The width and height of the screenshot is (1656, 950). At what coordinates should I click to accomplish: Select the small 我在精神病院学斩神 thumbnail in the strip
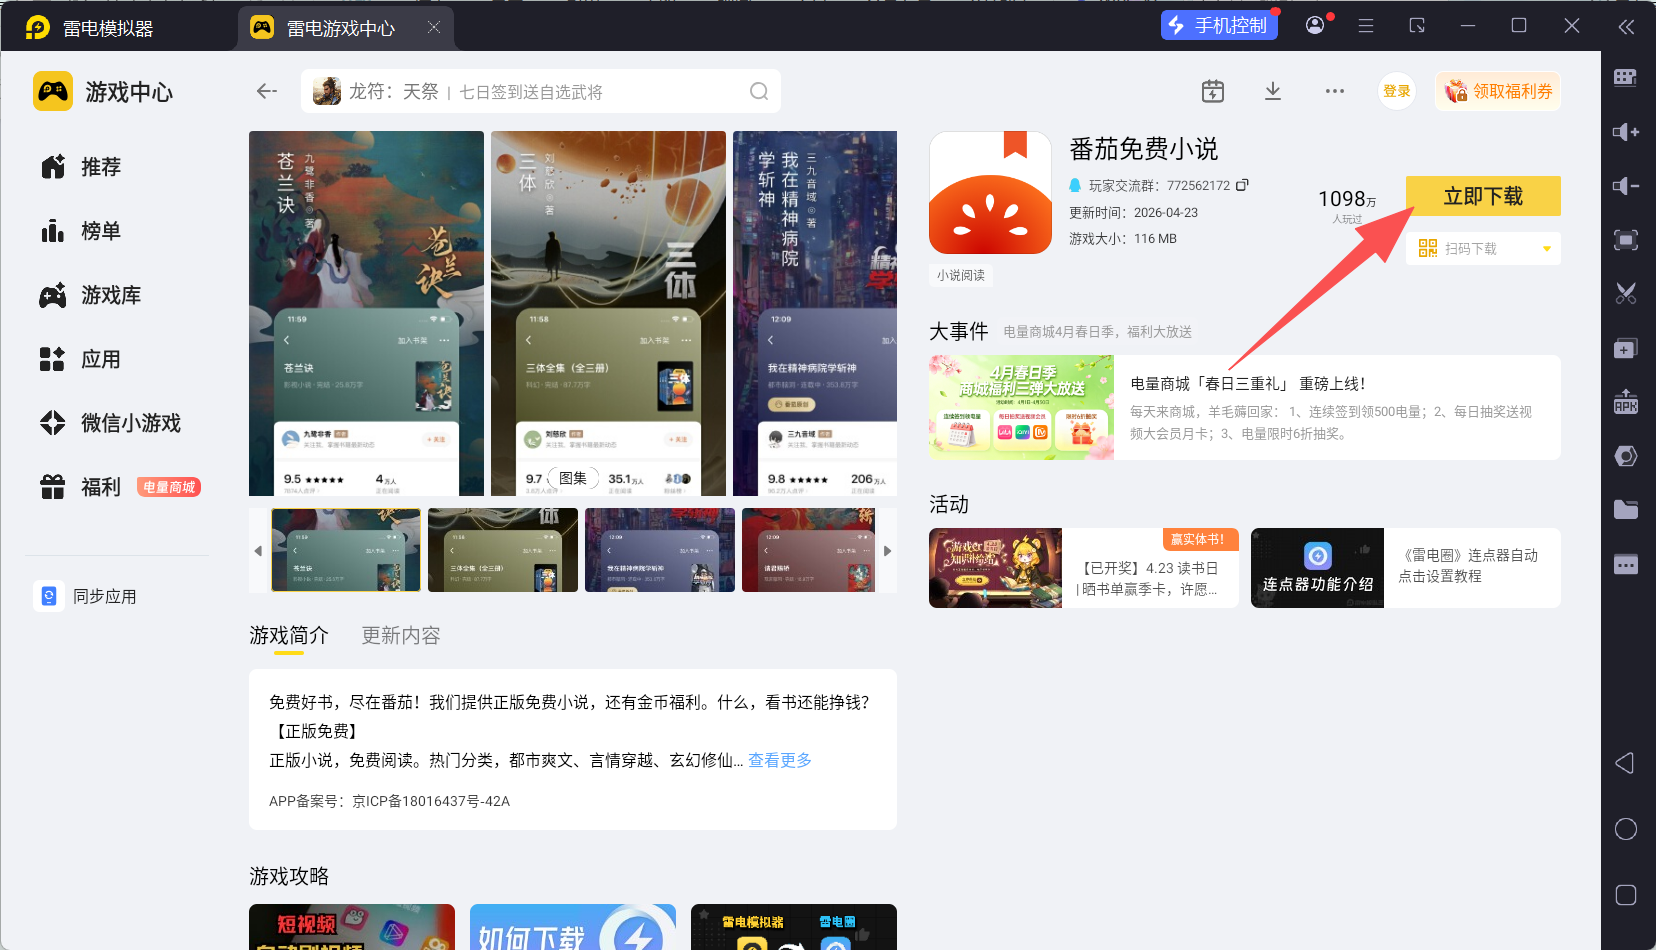[x=660, y=550]
